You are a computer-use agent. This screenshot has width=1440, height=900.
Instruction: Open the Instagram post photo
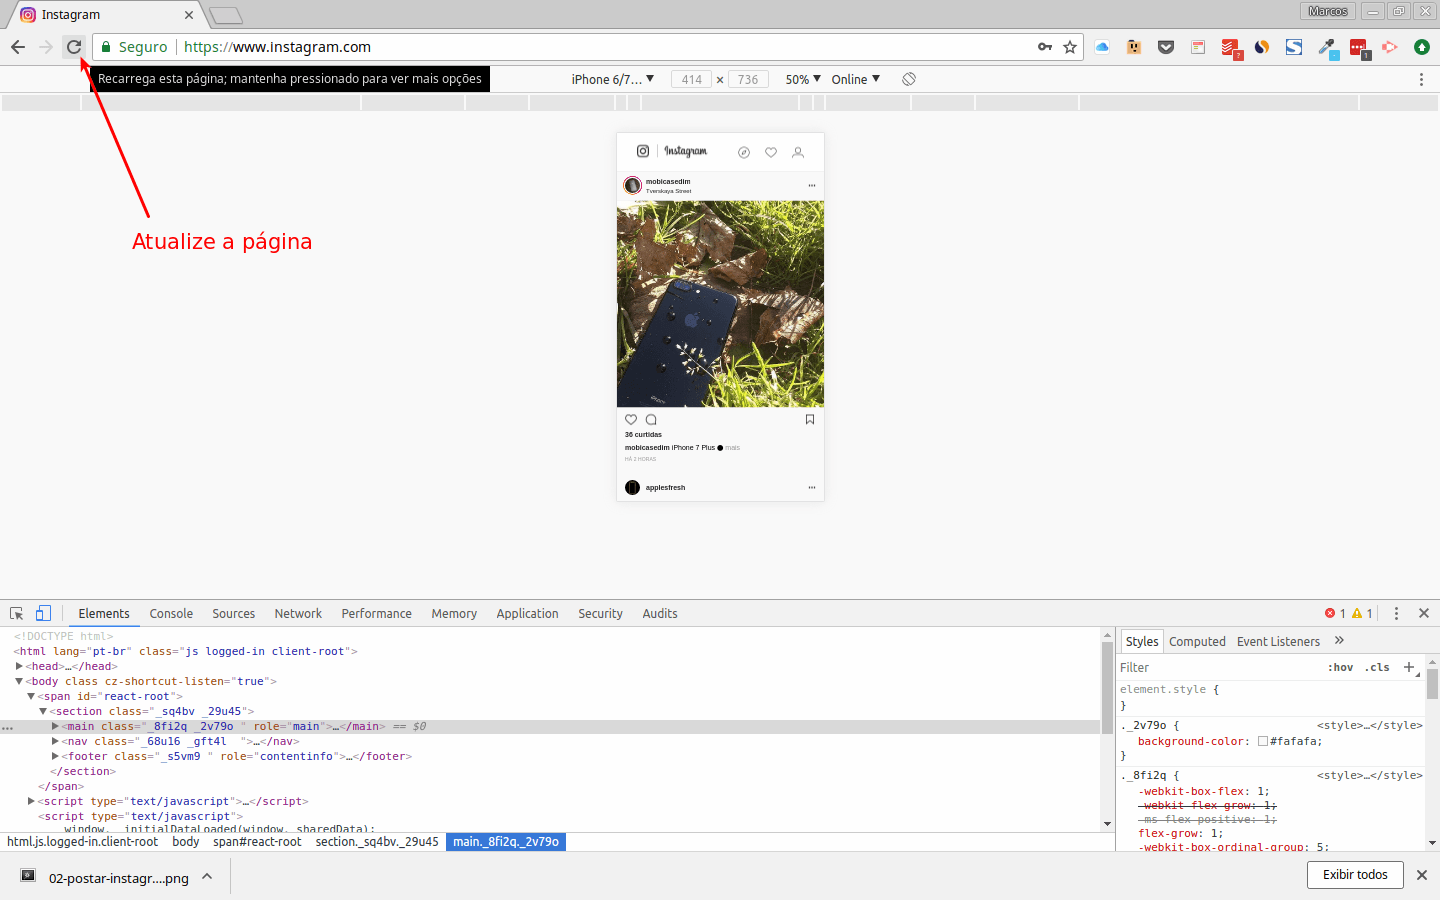720,304
